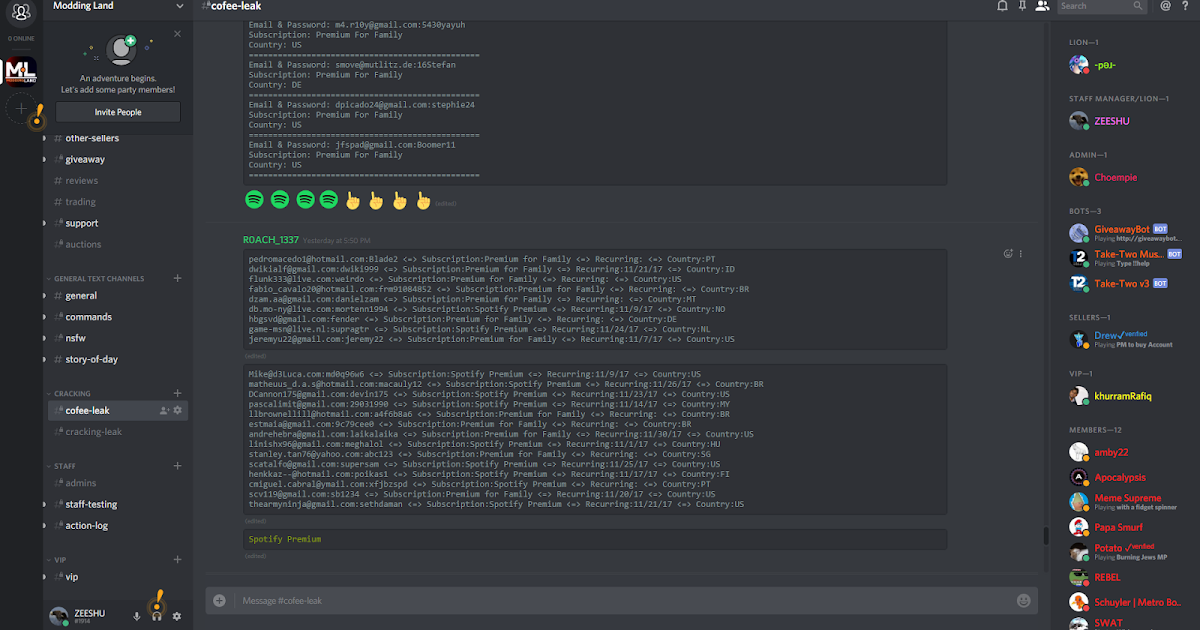Select the Modding Land server icon
The width and height of the screenshot is (1200, 630).
21,70
